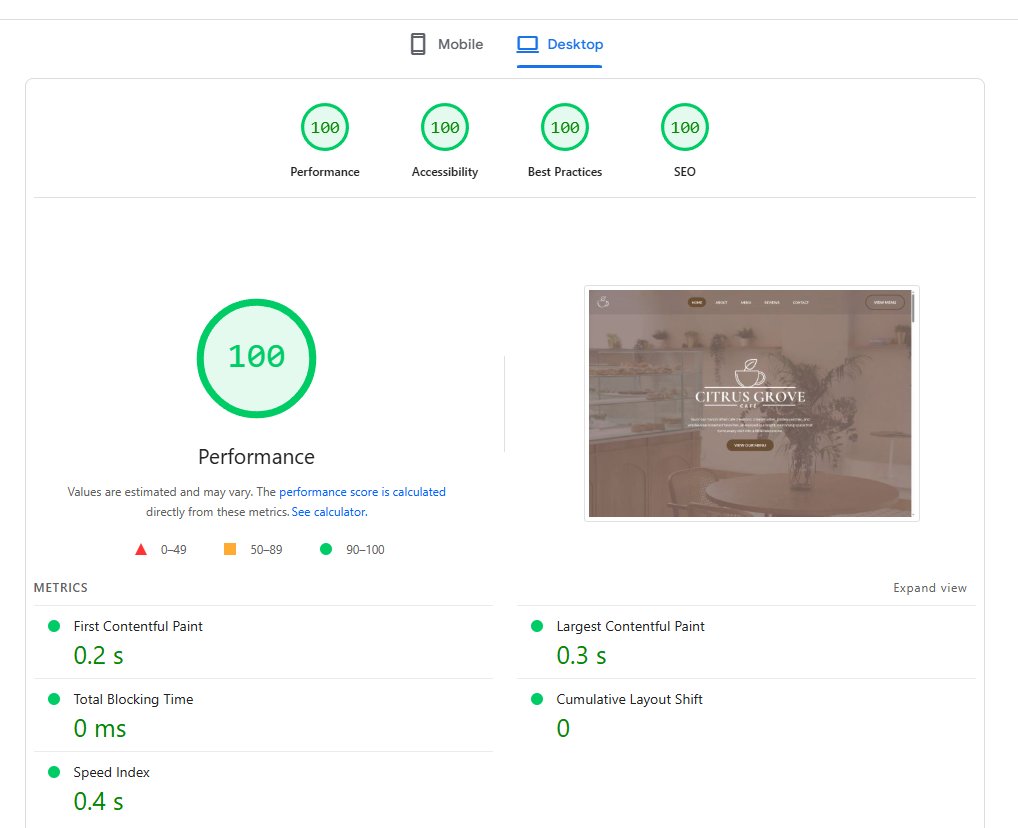This screenshot has width=1018, height=828.
Task: Open the performance score is calculated link
Action: (x=362, y=491)
